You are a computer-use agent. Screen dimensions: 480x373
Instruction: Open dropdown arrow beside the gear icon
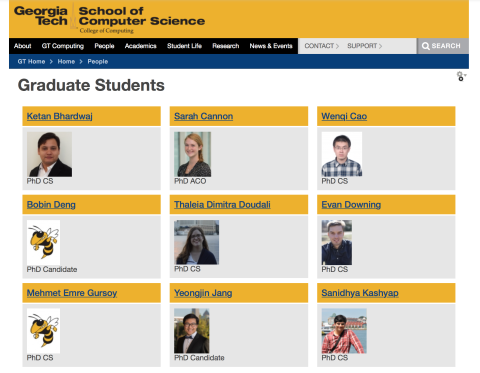coord(465,75)
